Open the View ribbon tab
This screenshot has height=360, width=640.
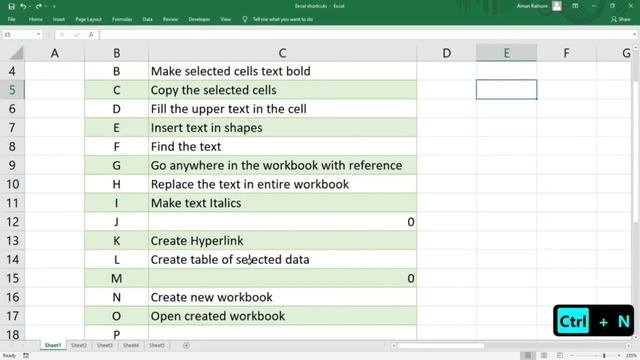[x=225, y=19]
